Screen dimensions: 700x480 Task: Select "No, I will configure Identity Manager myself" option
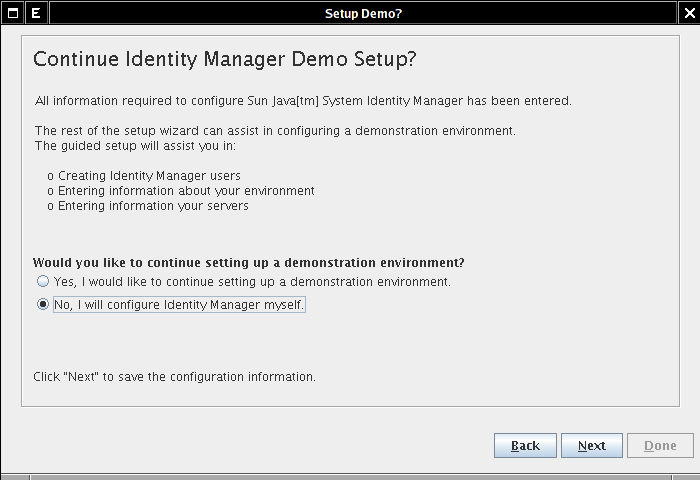[43, 306]
